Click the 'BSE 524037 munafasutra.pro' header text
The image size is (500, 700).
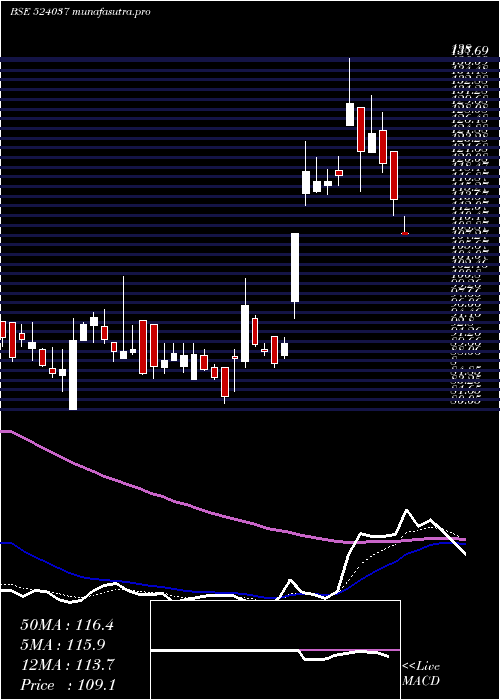coord(80,12)
